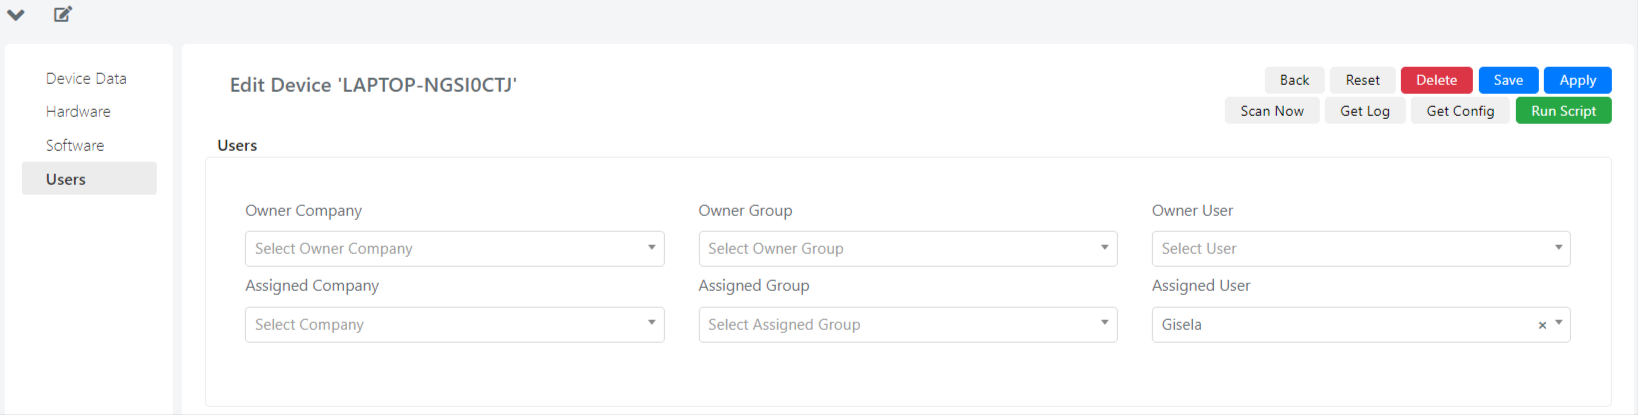Open the Owner User dropdown
Image resolution: width=1638 pixels, height=415 pixels.
[x=1361, y=249]
